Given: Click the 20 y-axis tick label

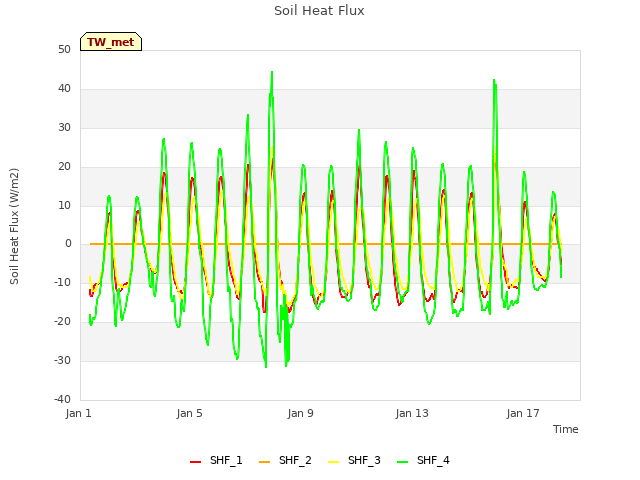Looking at the screenshot, I should [64, 167].
